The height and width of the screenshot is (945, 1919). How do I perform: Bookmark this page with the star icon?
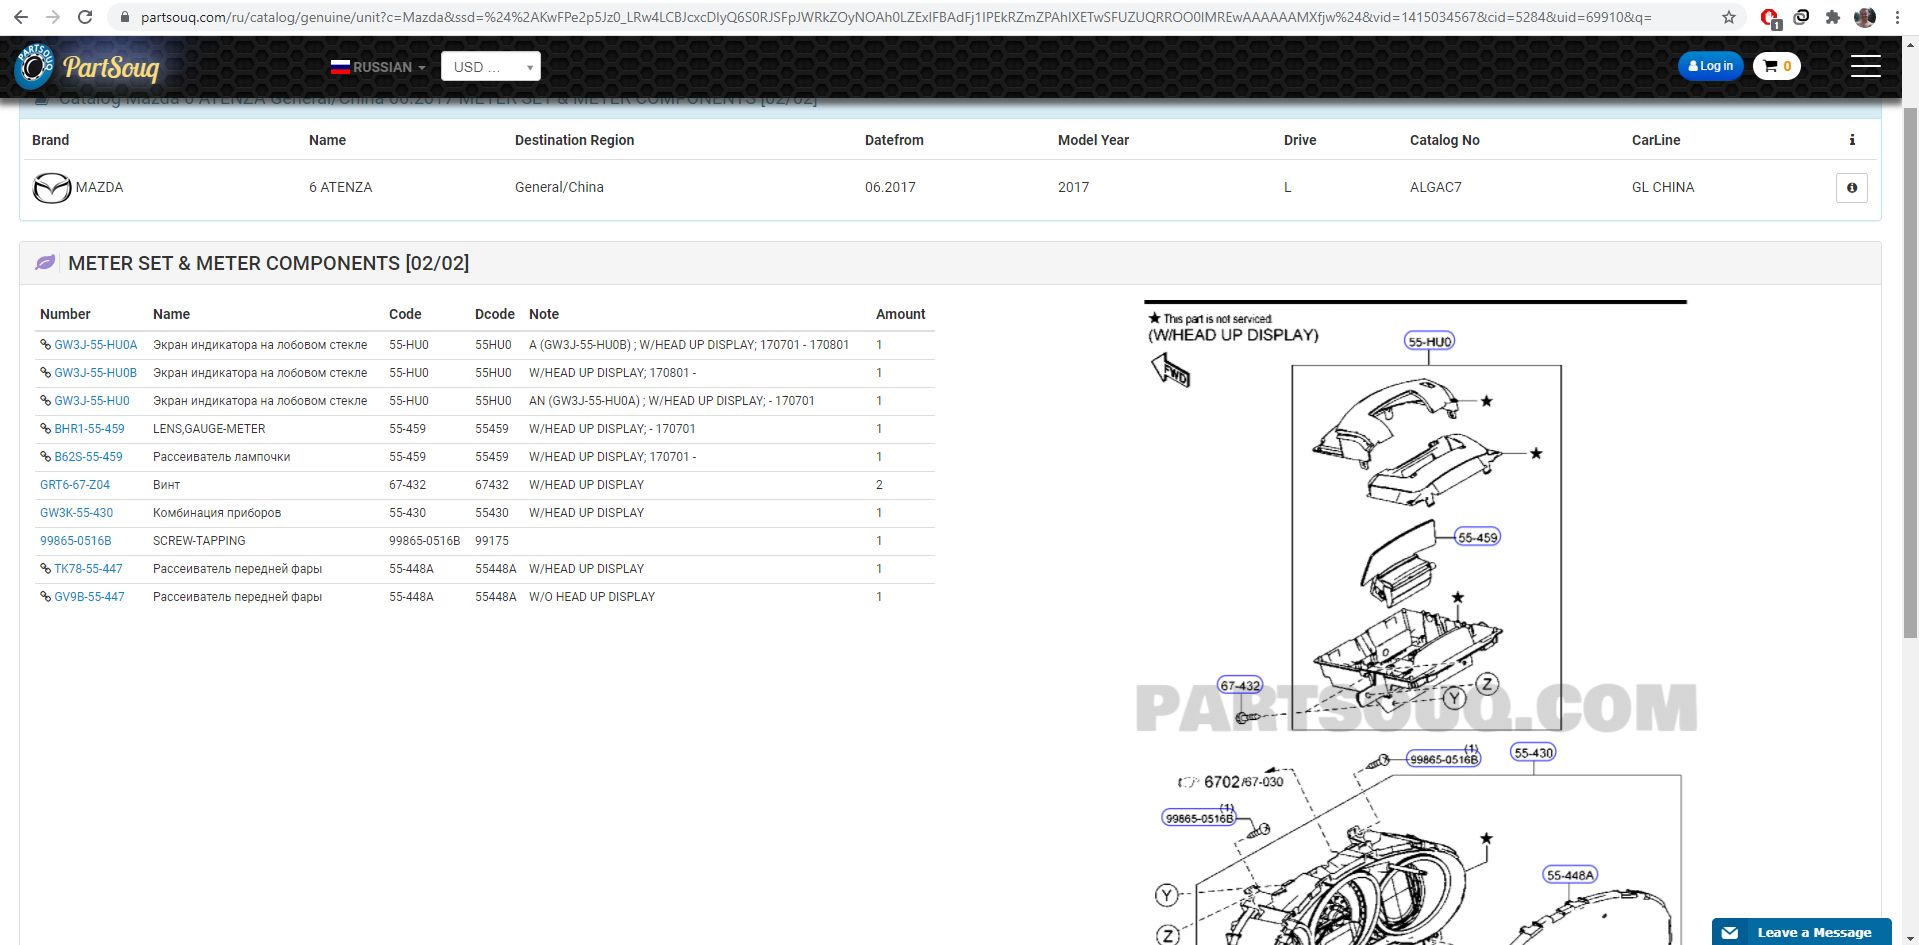point(1729,17)
